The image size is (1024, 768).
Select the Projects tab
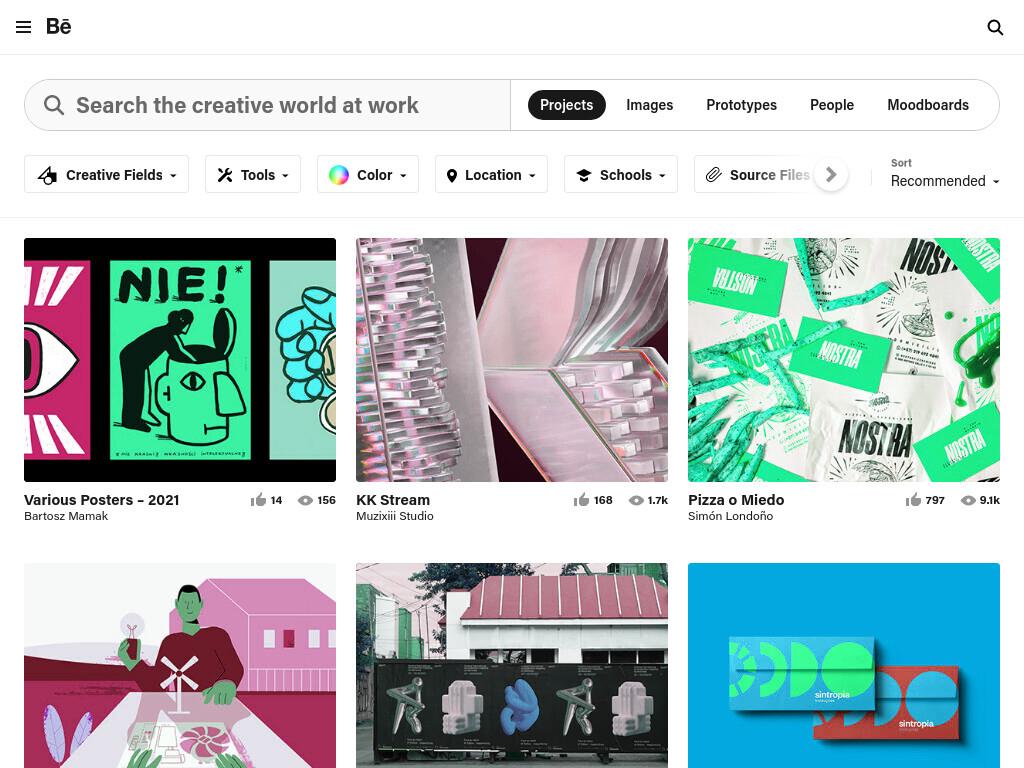pyautogui.click(x=566, y=105)
